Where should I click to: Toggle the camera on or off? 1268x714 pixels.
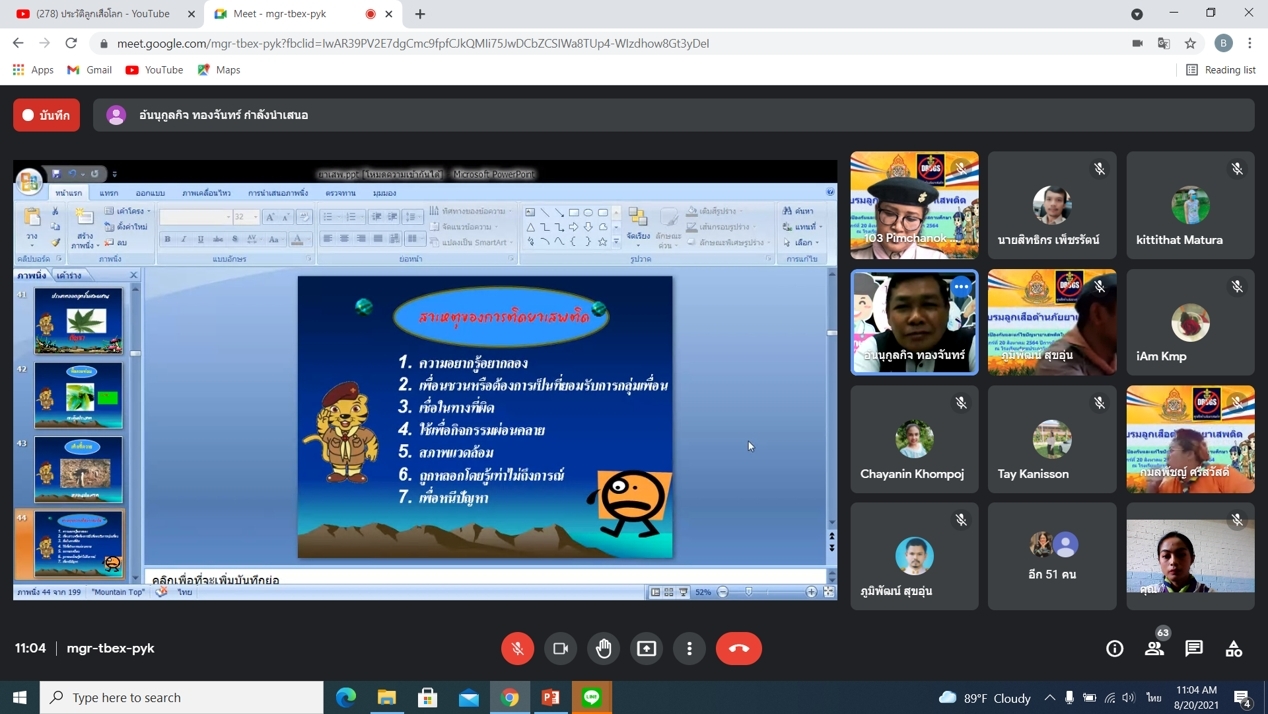[561, 648]
